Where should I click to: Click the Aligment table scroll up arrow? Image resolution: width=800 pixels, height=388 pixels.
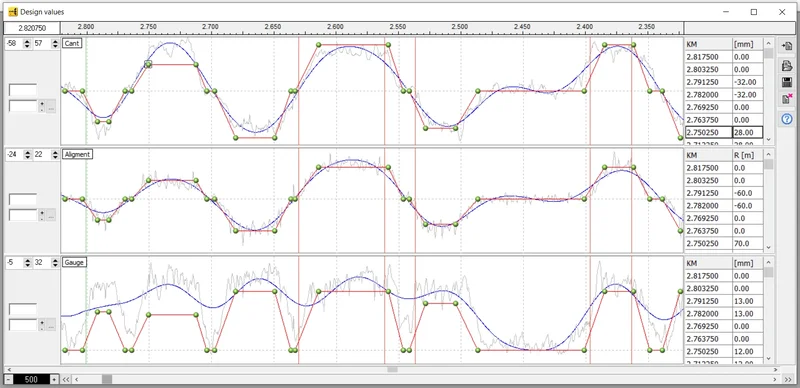coord(768,154)
